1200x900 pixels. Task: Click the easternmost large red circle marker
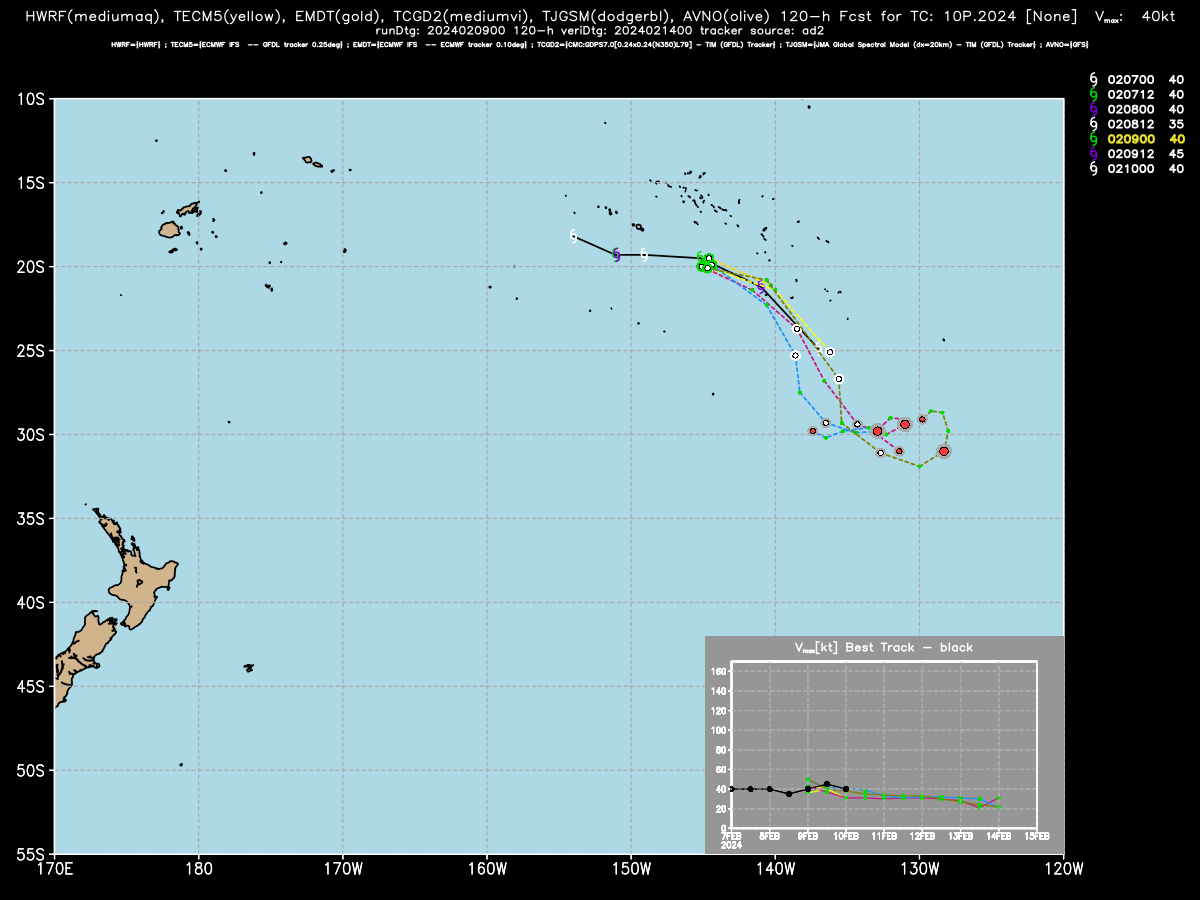pyautogui.click(x=944, y=452)
